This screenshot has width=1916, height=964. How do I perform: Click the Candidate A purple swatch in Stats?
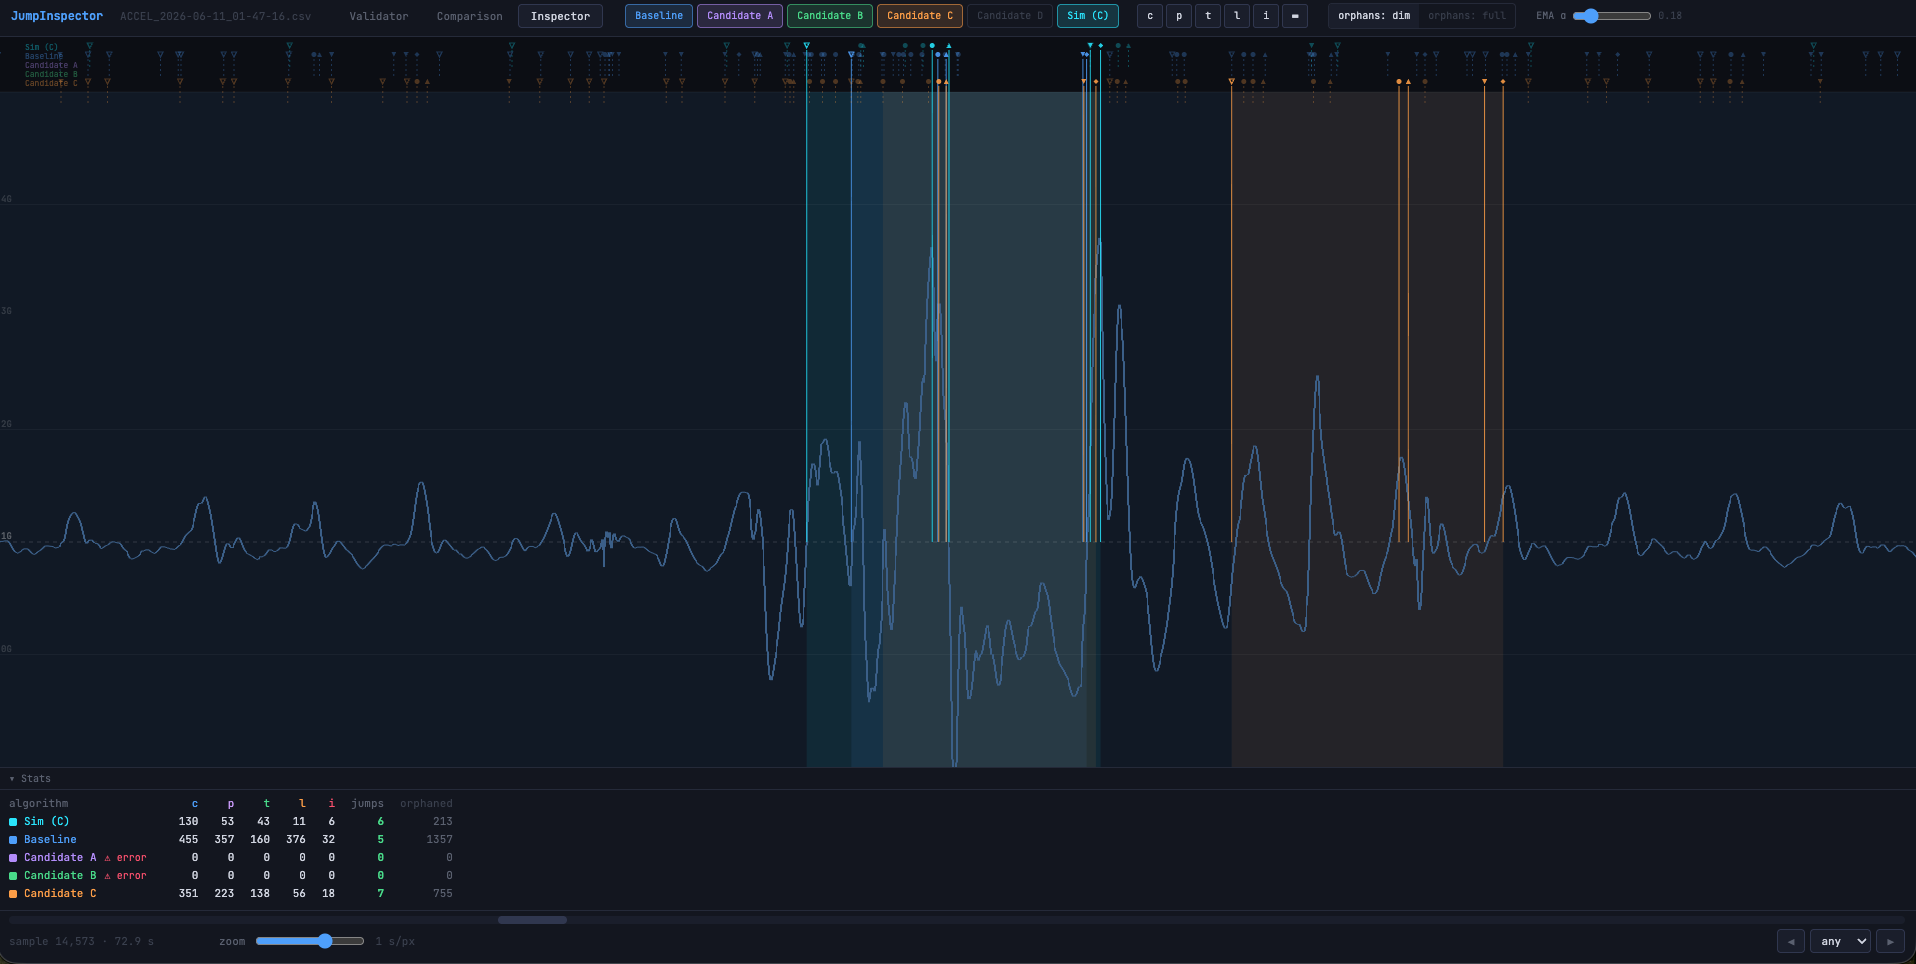pyautogui.click(x=13, y=858)
